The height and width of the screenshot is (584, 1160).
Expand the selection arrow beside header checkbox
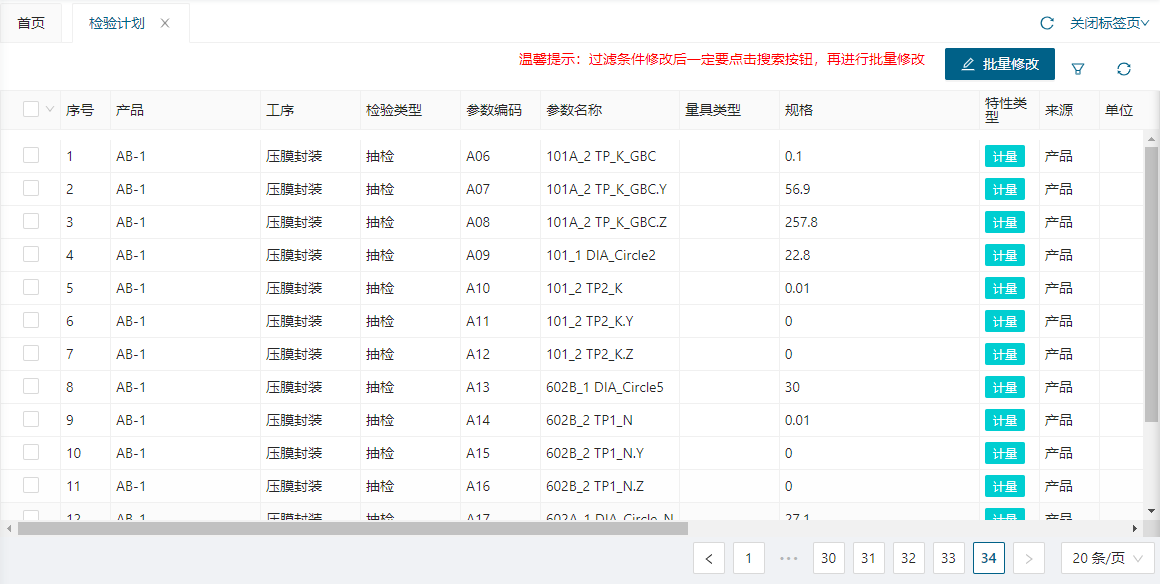50,110
